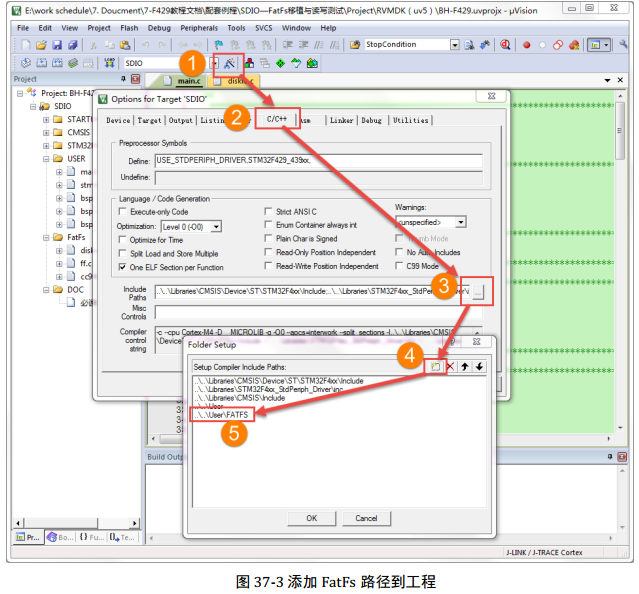Switch to the Debug tab in Options dialog
This screenshot has width=639, height=594.
pos(372,120)
